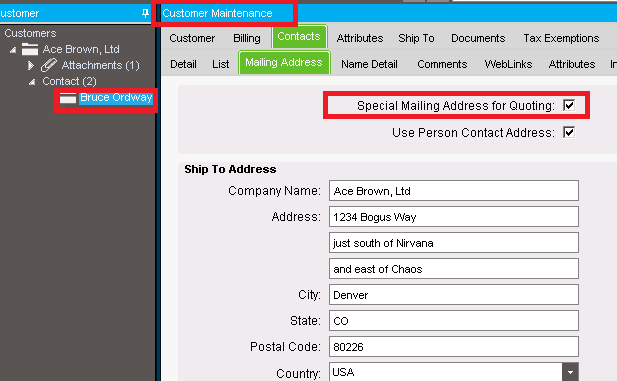Click the State field showing CO
Screen dimensions: 617x381
point(454,321)
